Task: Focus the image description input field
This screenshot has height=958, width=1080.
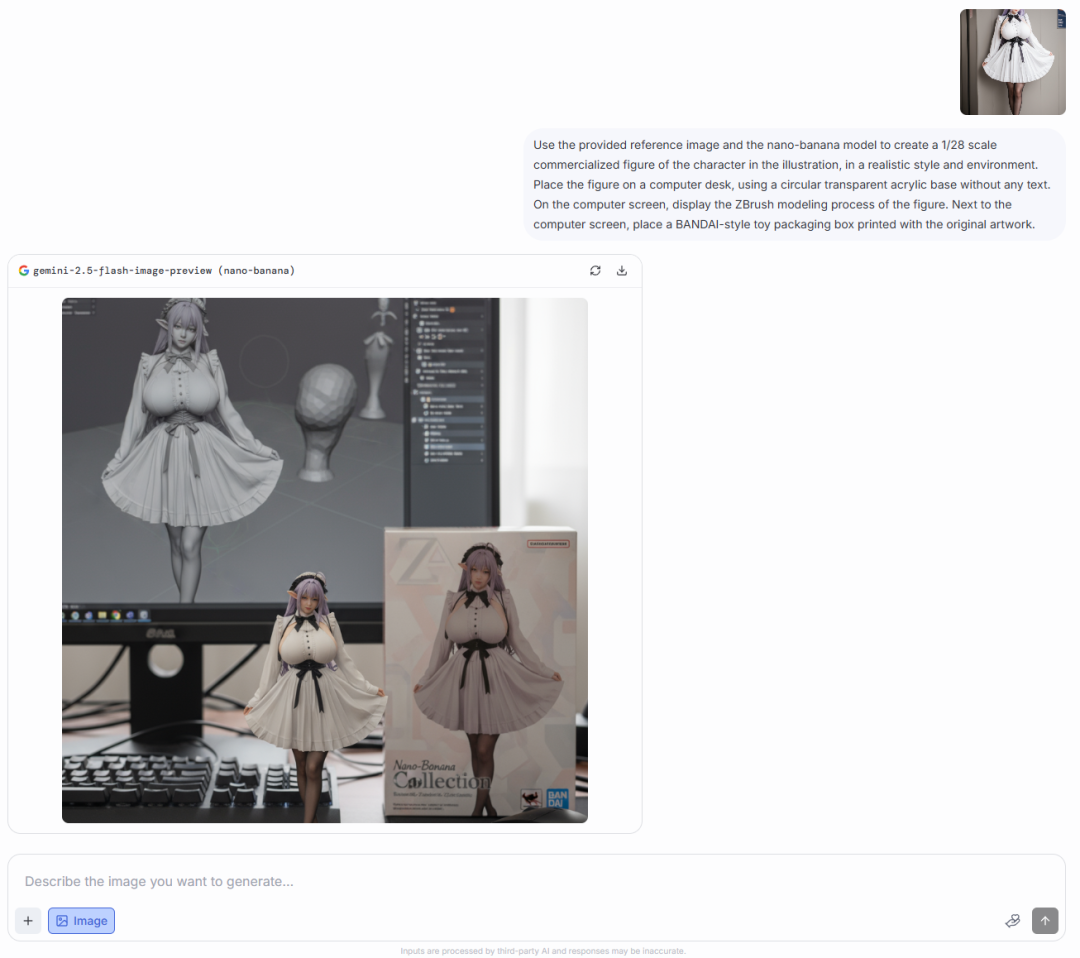Action: [500, 882]
